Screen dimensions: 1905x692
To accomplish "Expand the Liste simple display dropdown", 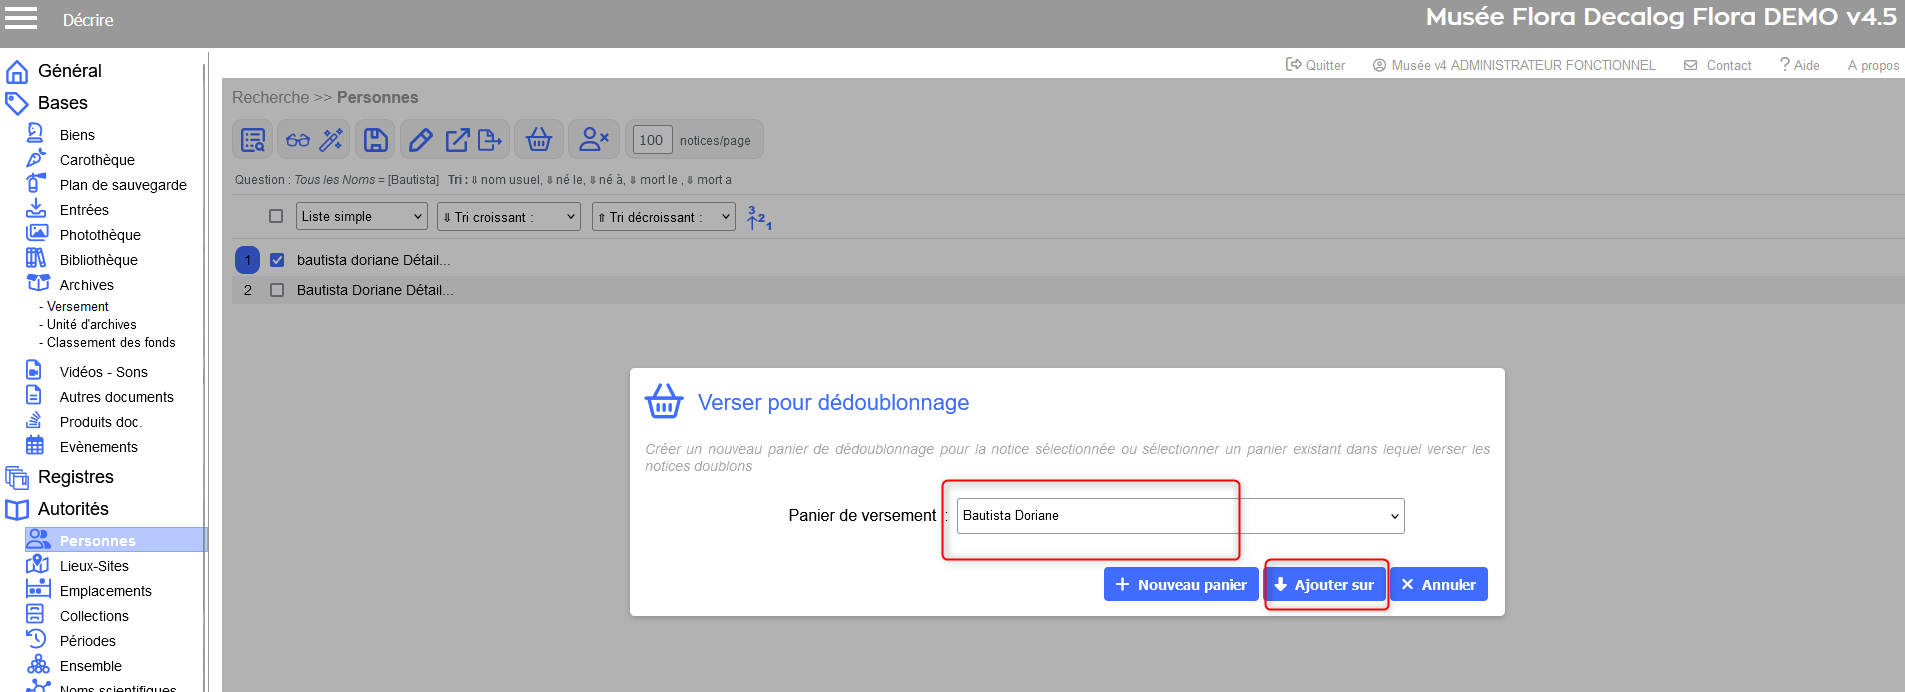I will (x=362, y=216).
